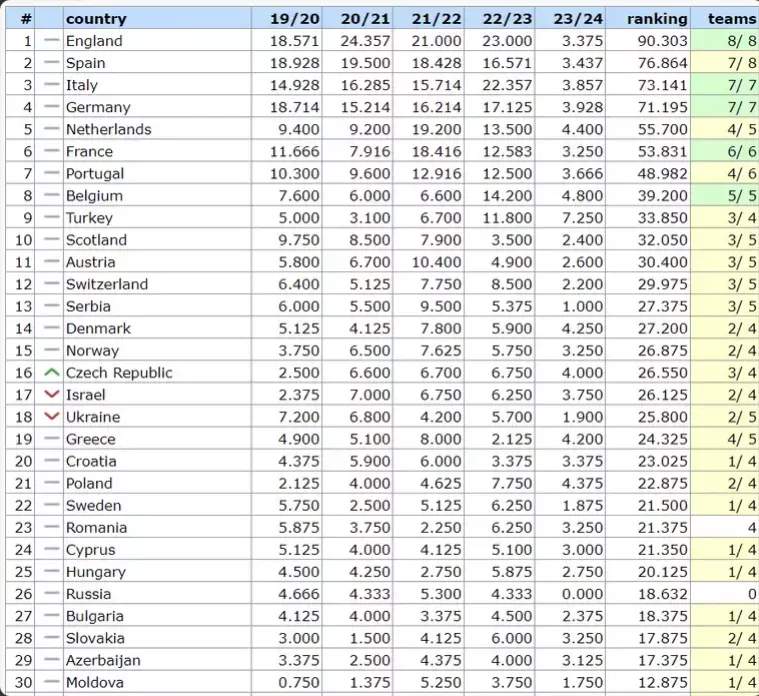Click the red down arrow beside Israel
The image size is (759, 696).
point(52,395)
